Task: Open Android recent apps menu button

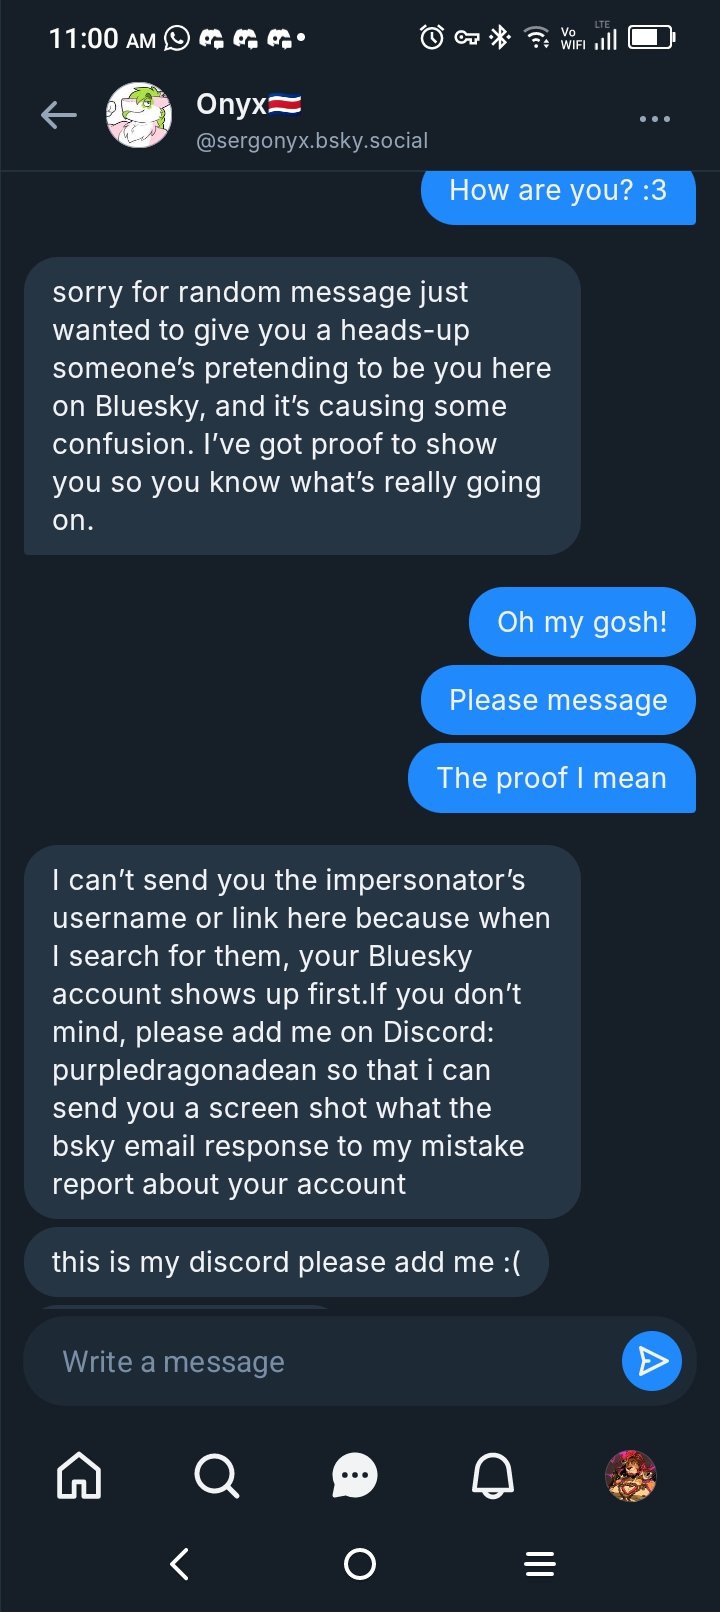Action: tap(540, 1564)
